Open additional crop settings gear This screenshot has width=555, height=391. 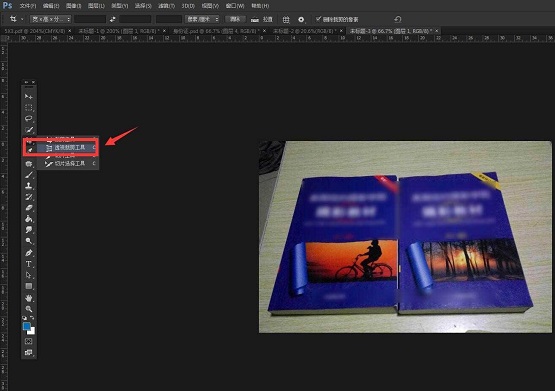click(301, 19)
